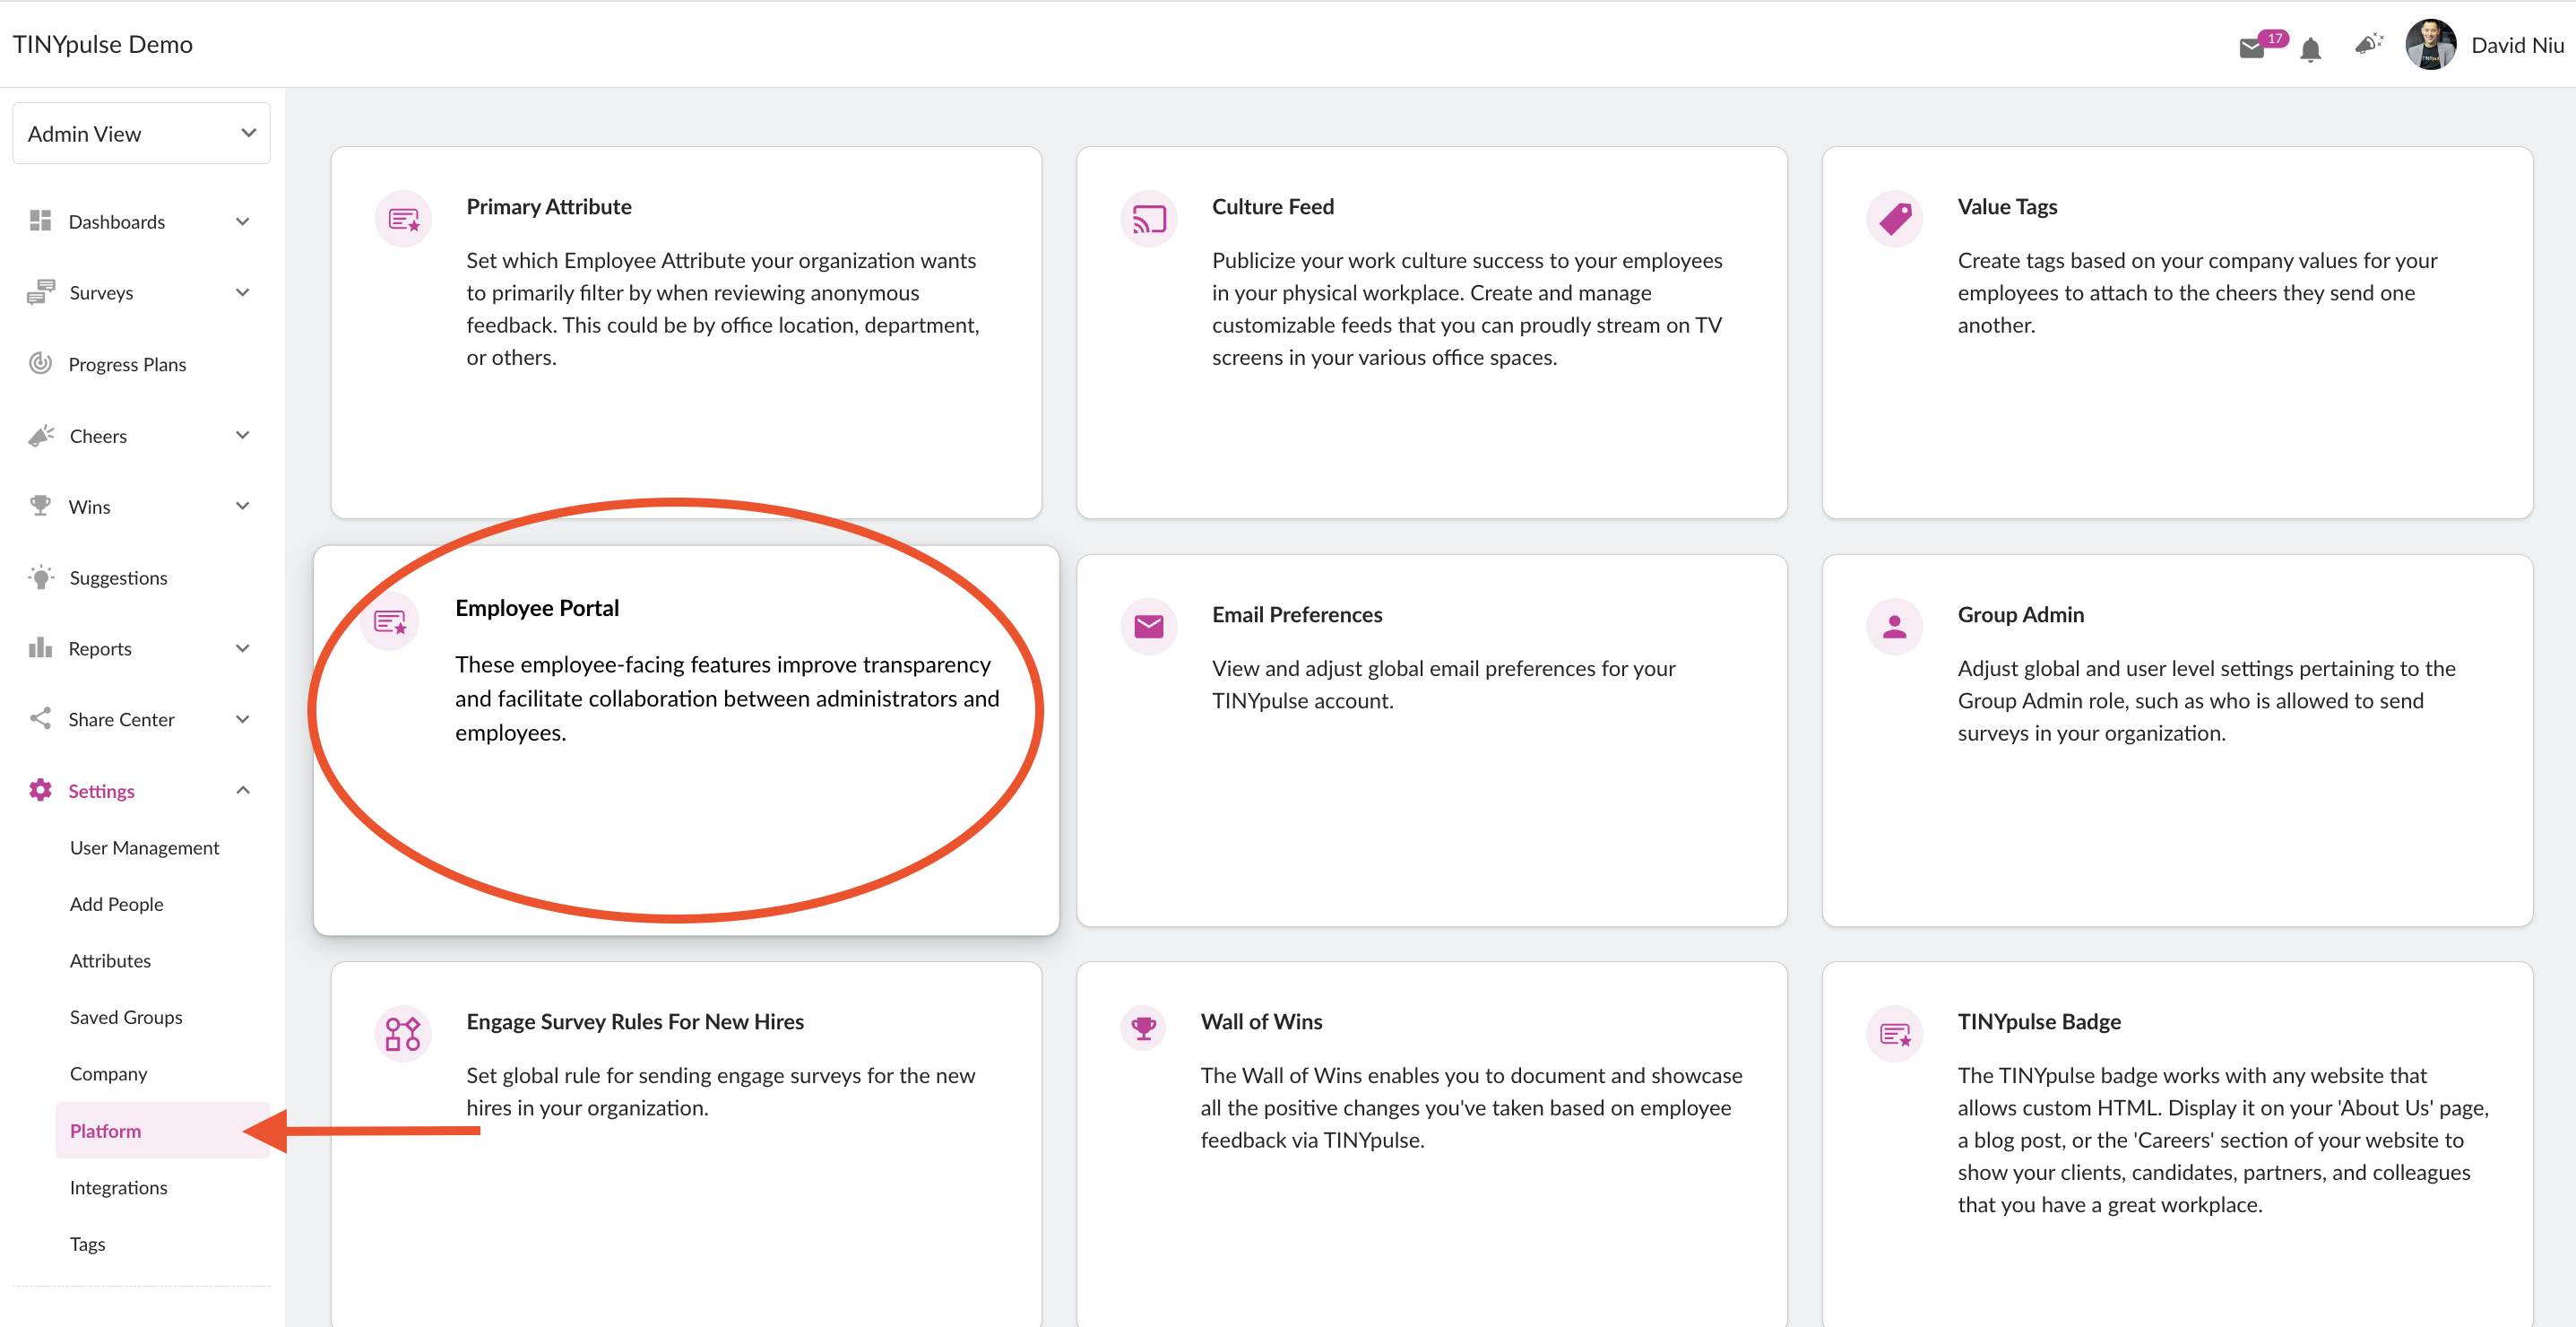Open Company settings page
The width and height of the screenshot is (2576, 1327).
pos(108,1073)
